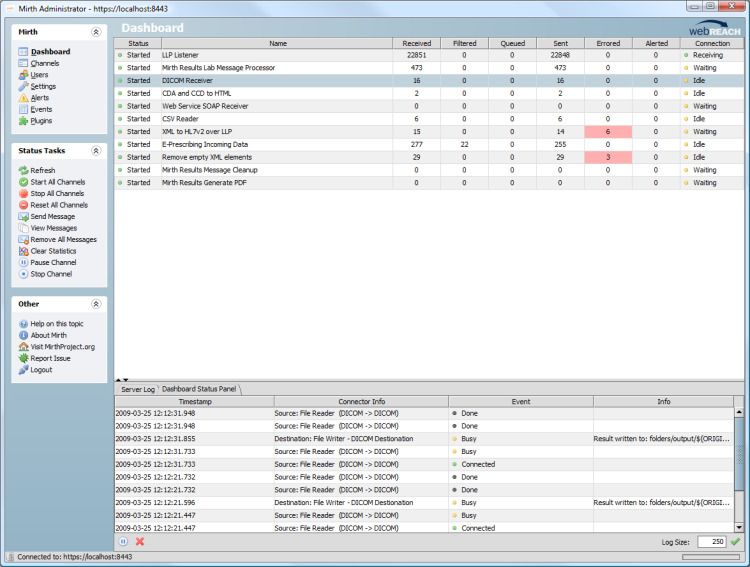Click Logout in the Other panel
The image size is (750, 567).
(41, 370)
